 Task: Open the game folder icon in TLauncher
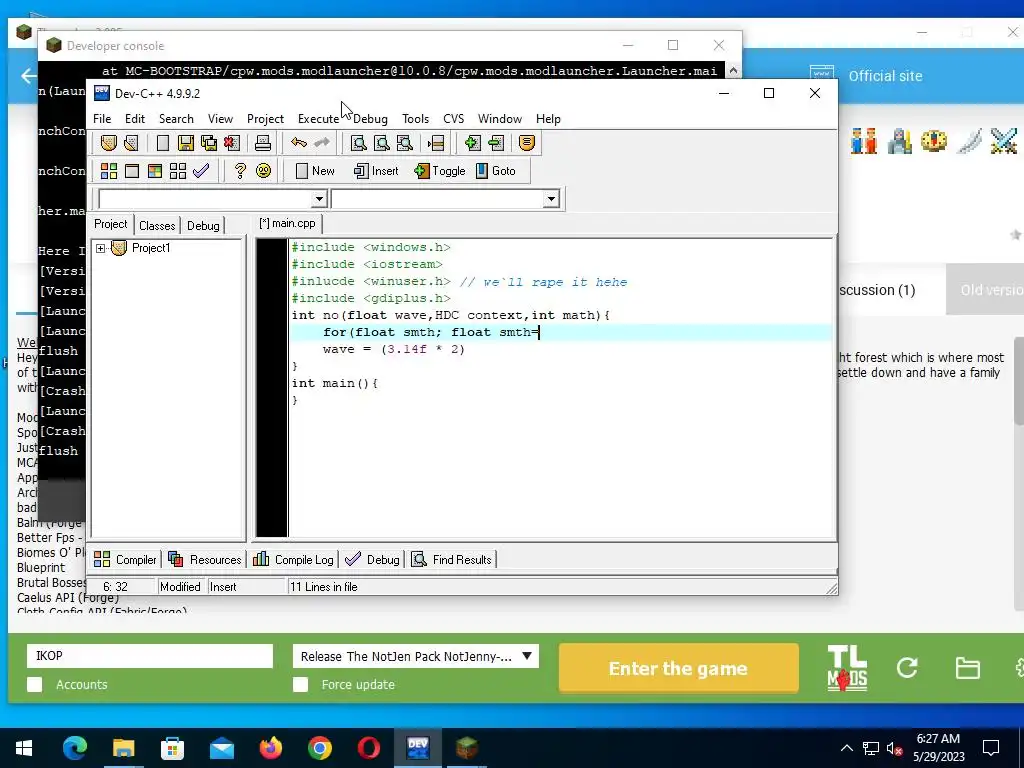coord(967,668)
